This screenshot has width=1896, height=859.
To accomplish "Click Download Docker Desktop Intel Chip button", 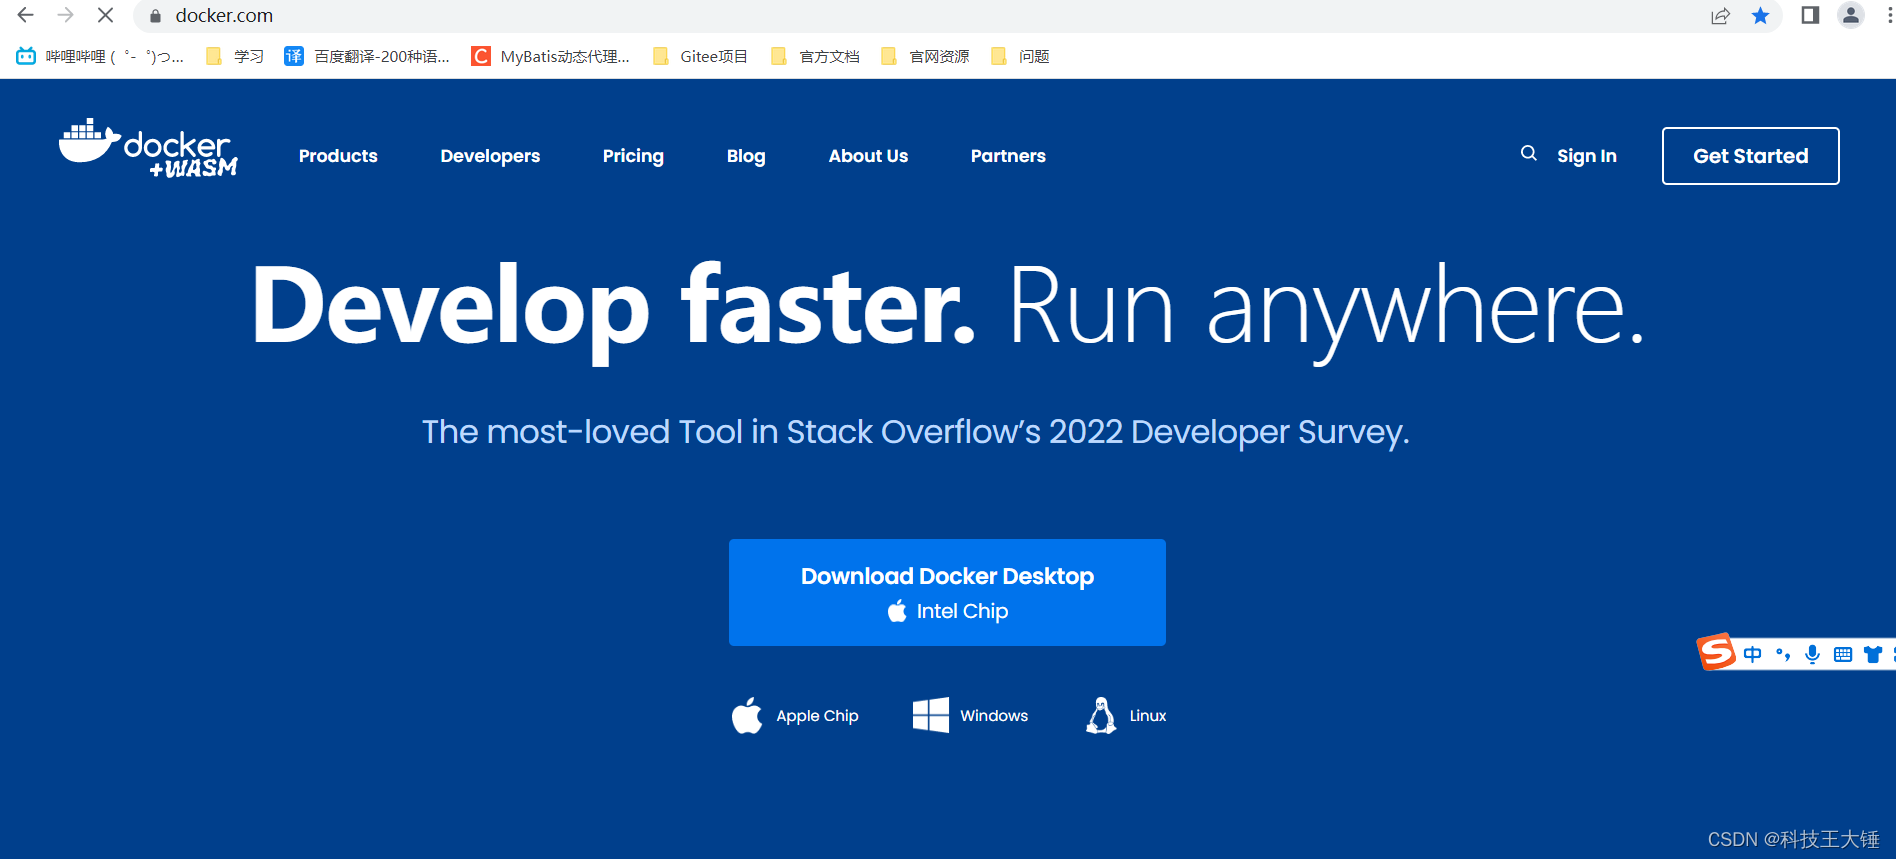I will tap(947, 592).
